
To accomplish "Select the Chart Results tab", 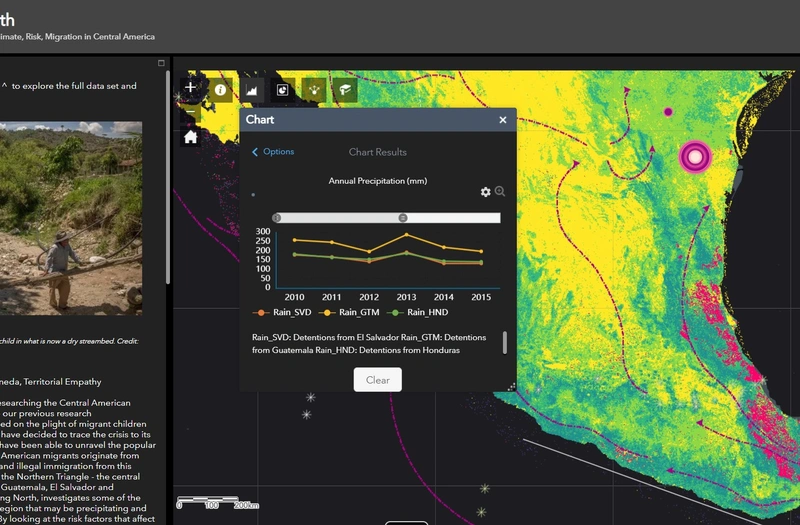I will (378, 152).
